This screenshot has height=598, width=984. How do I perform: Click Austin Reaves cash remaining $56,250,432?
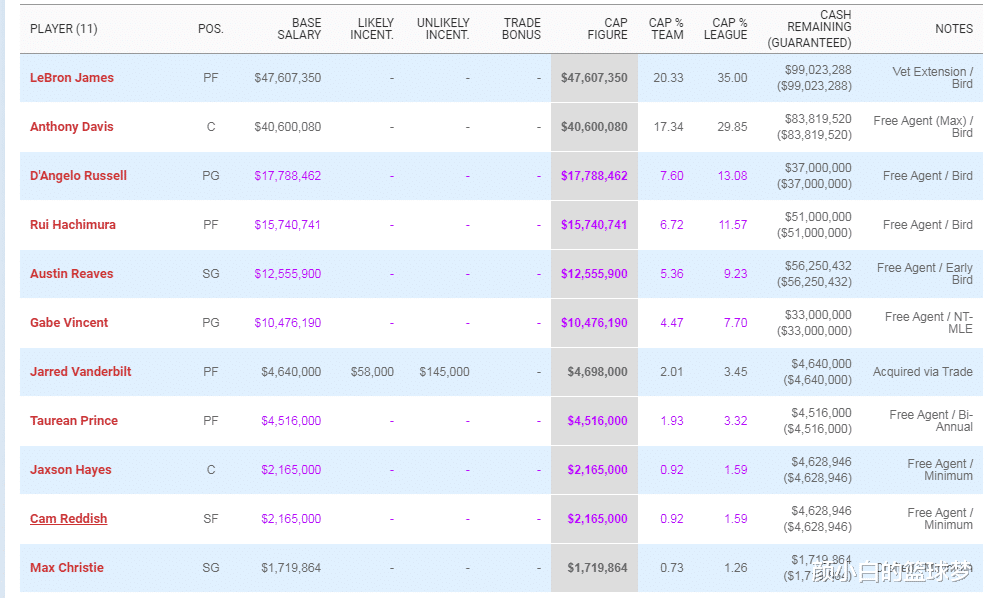pos(818,265)
